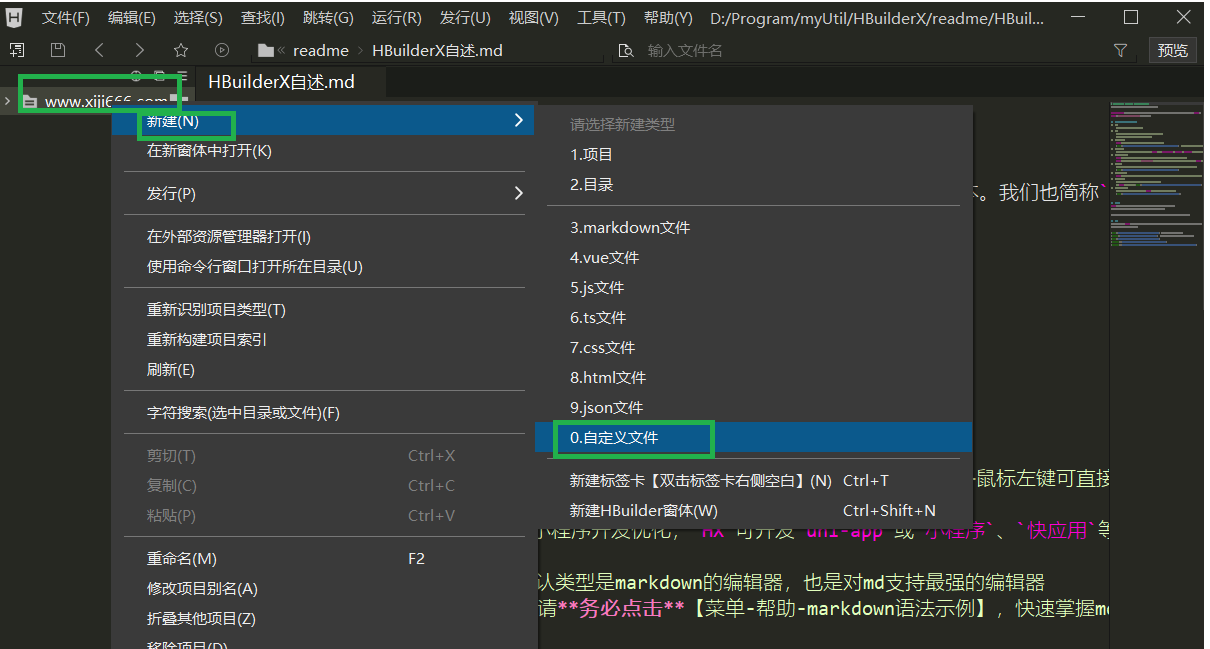The width and height of the screenshot is (1210, 649).
Task: Choose 重新构建项目索引
Action: [x=323, y=340]
